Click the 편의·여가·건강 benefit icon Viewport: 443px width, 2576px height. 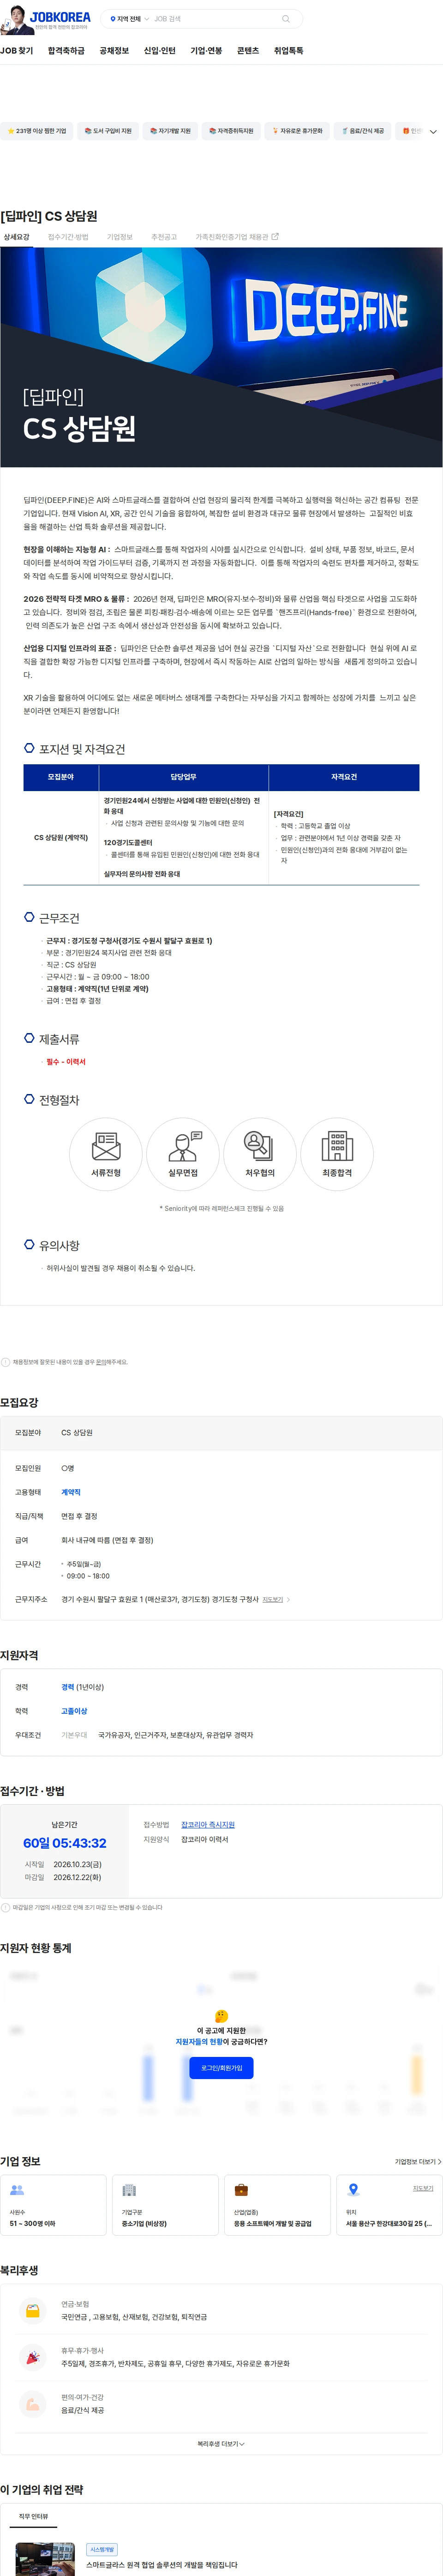[33, 2404]
